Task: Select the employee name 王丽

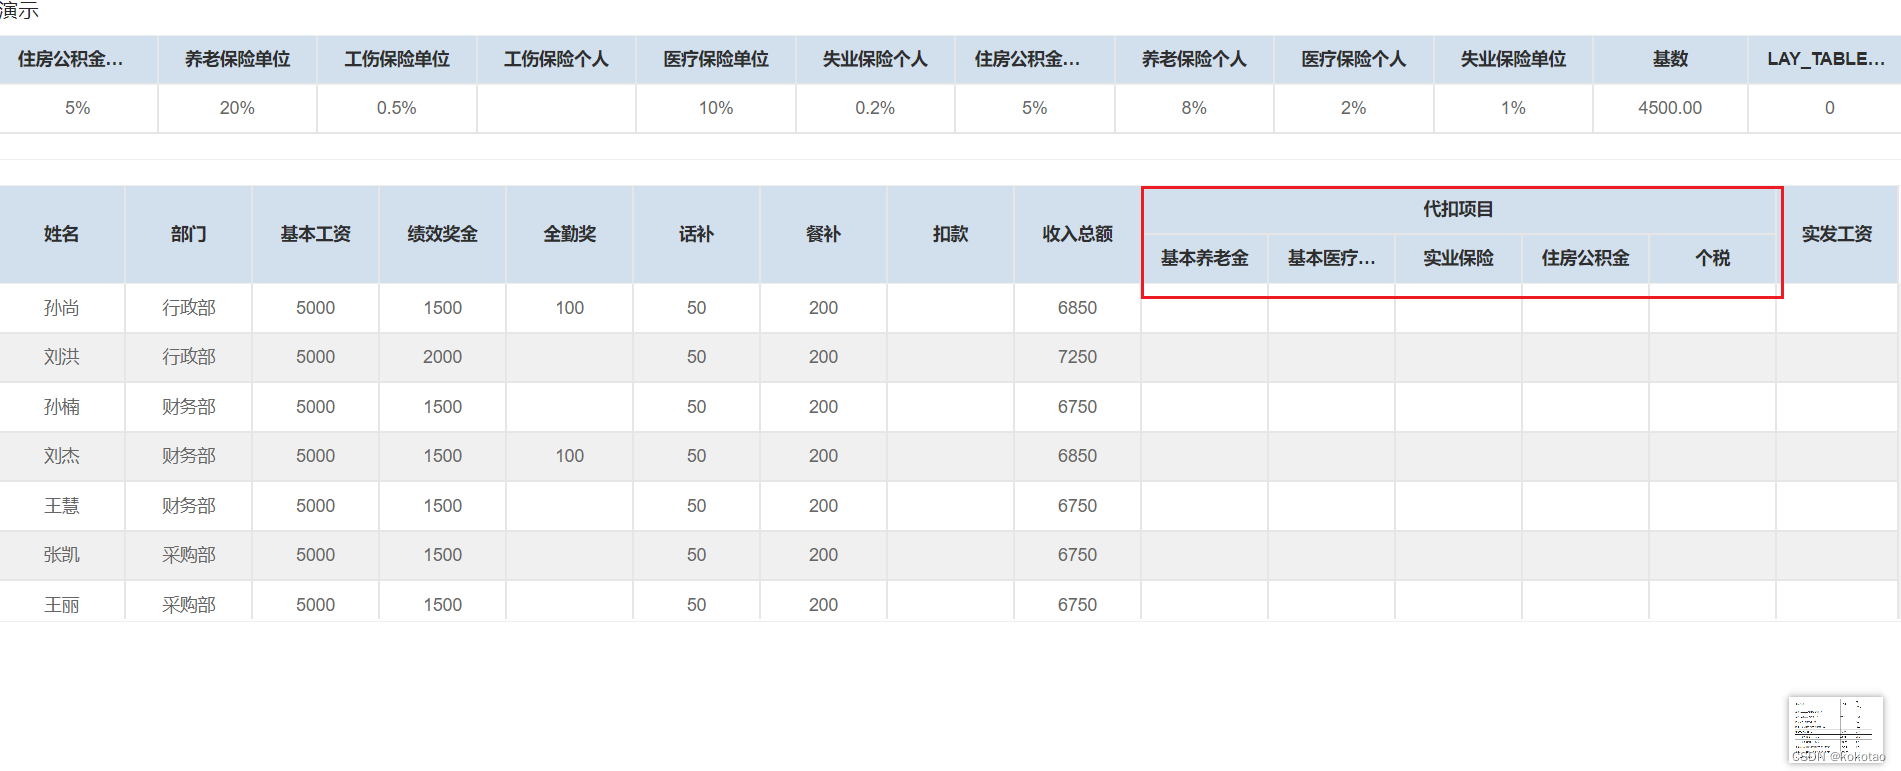Action: (x=62, y=605)
